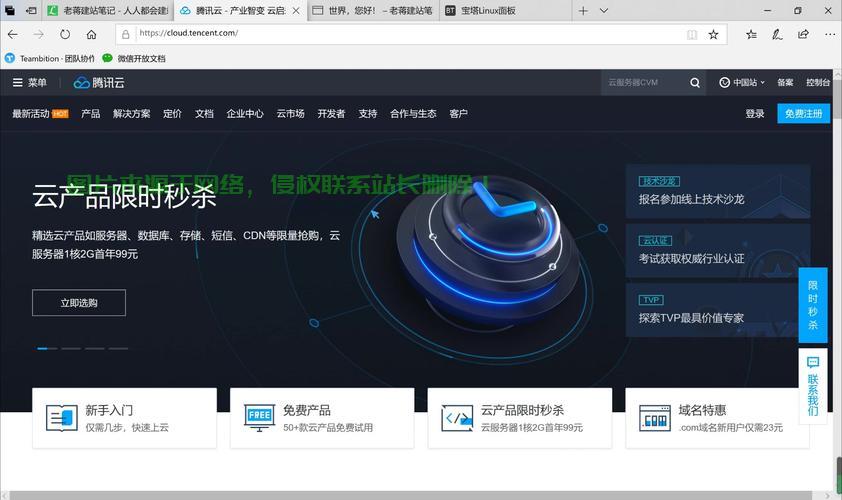Open 微信开放文档 bookmark
This screenshot has width=842, height=500.
click(134, 58)
